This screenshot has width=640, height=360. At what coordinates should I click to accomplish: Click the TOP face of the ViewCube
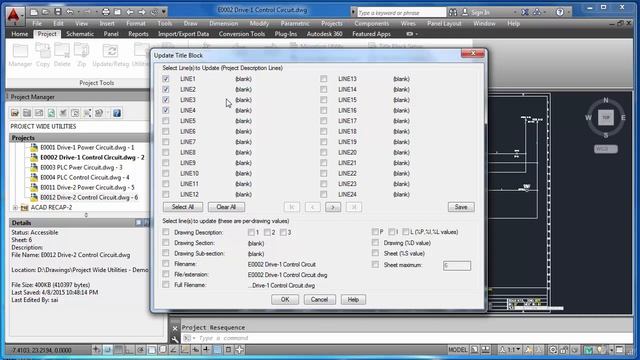click(x=606, y=118)
